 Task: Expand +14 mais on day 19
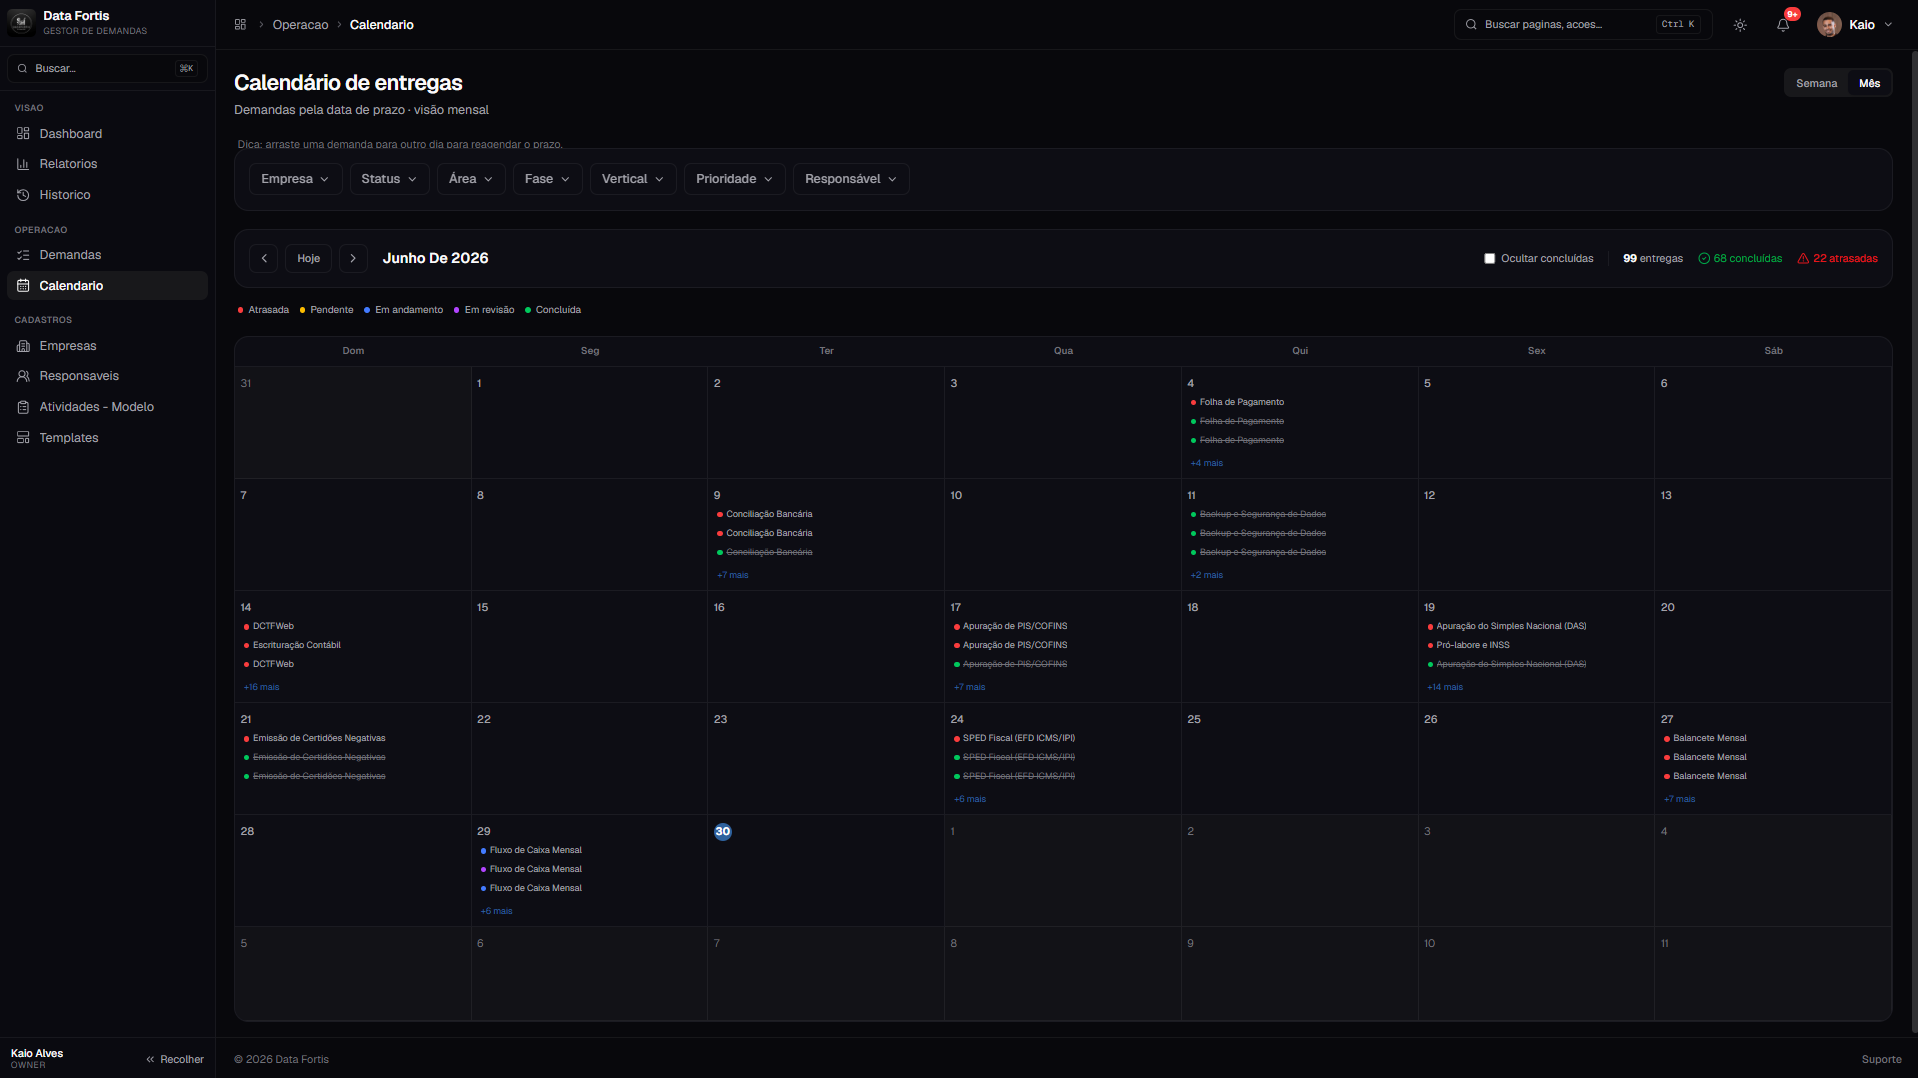[1445, 687]
